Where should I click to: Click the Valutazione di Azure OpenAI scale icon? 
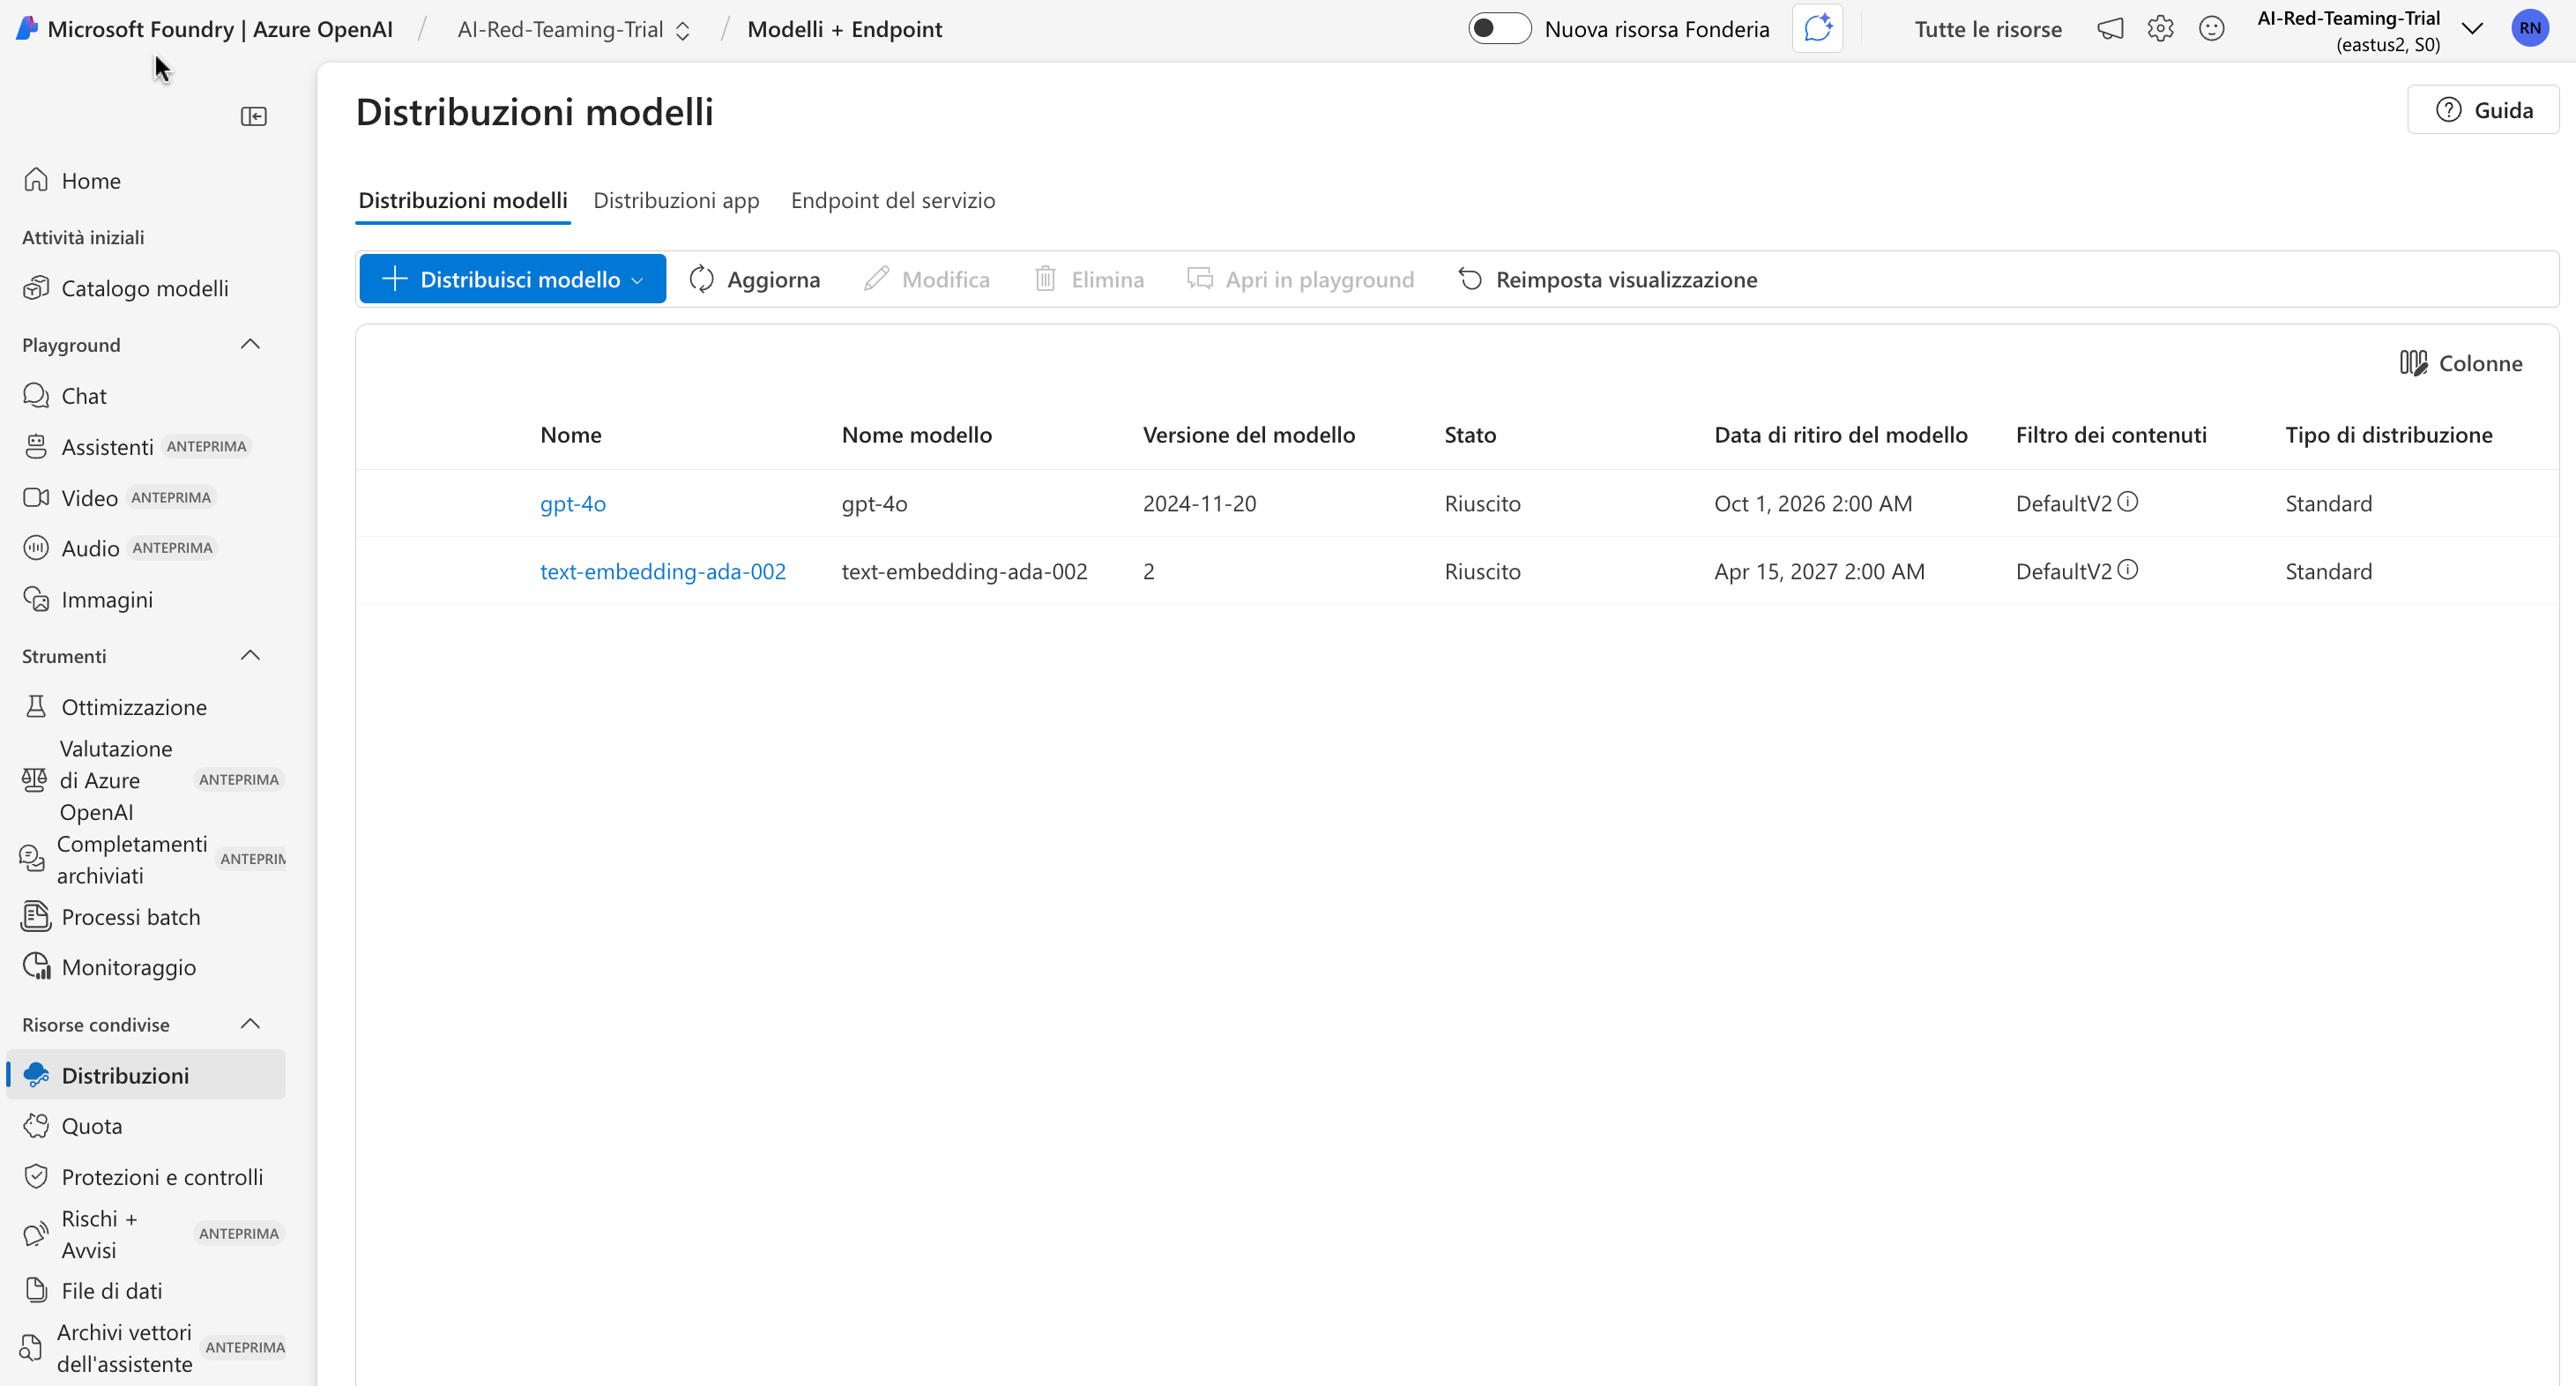click(34, 780)
